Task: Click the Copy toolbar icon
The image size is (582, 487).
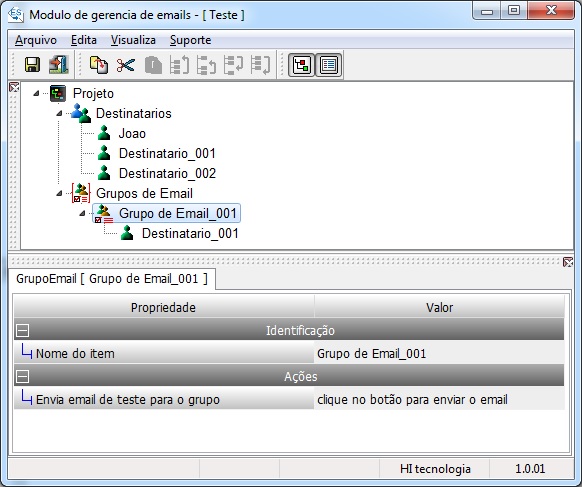Action: tap(99, 65)
